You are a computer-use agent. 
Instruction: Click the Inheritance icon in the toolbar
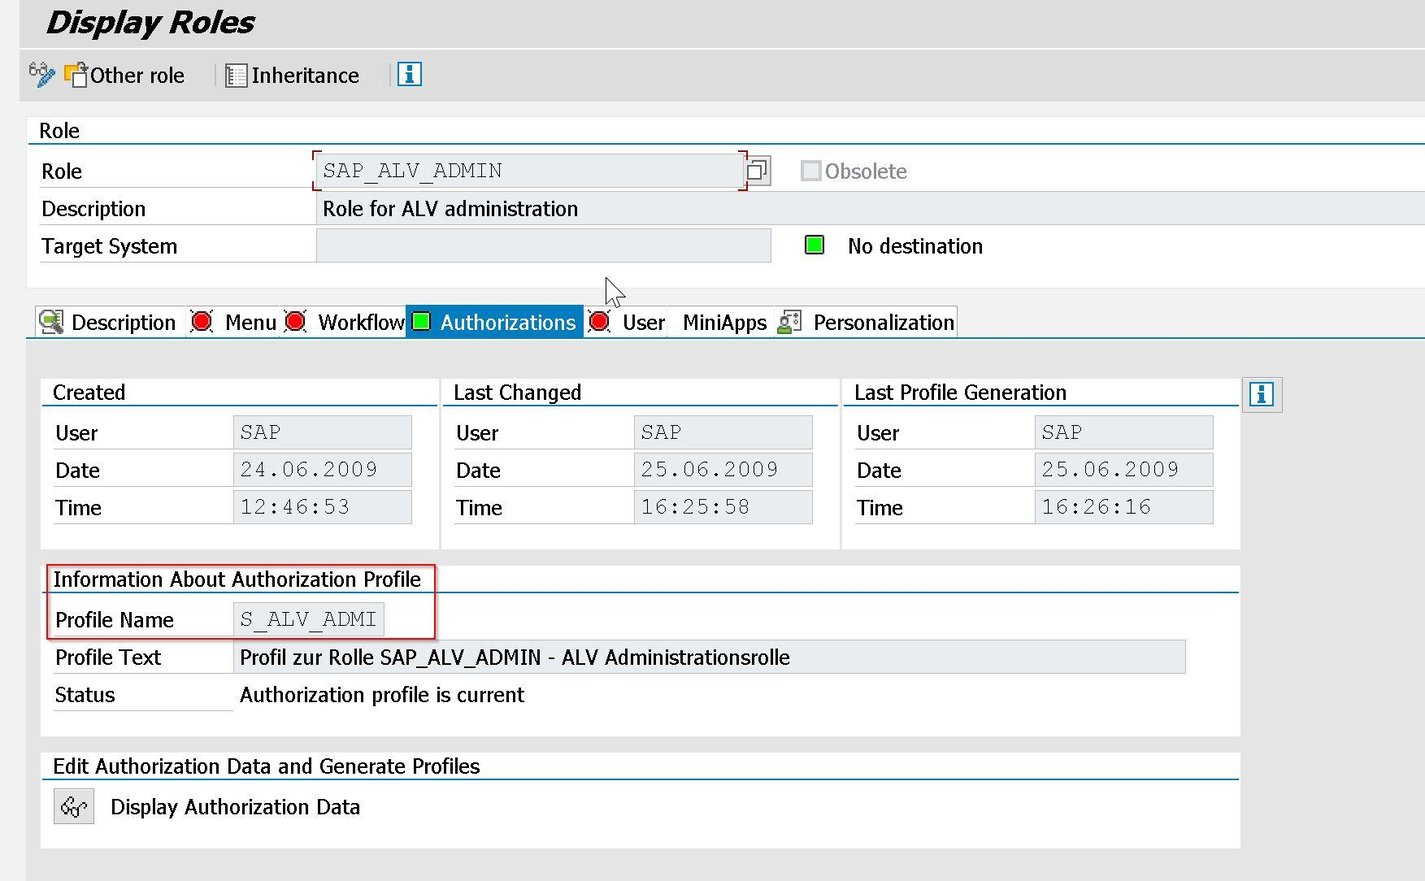(x=235, y=75)
